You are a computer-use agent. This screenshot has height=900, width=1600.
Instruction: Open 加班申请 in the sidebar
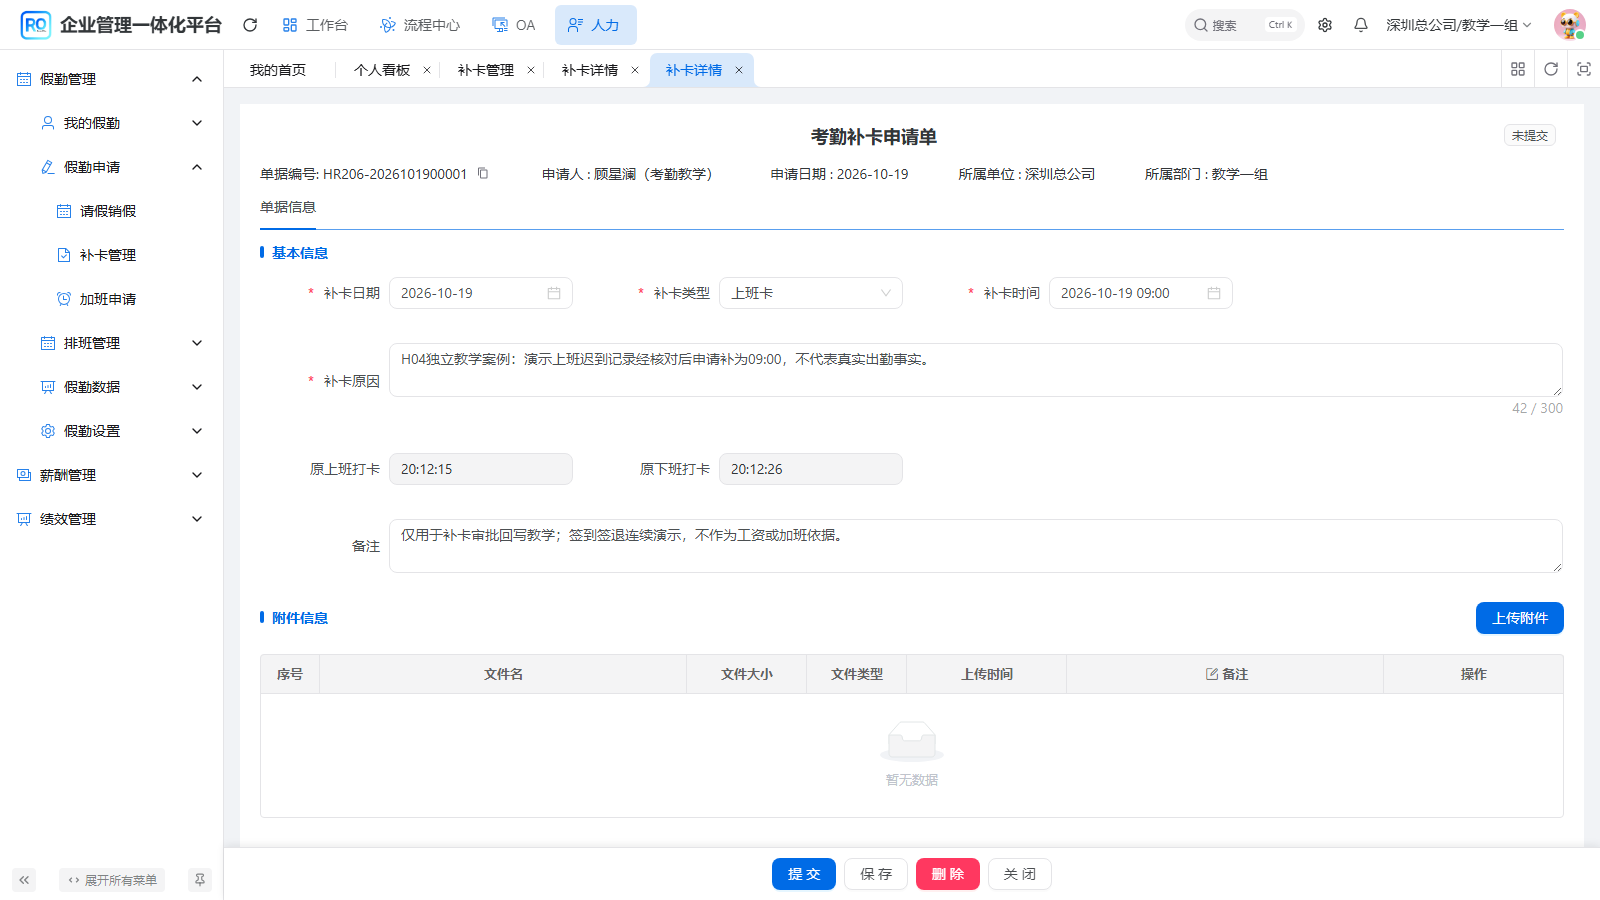(108, 299)
